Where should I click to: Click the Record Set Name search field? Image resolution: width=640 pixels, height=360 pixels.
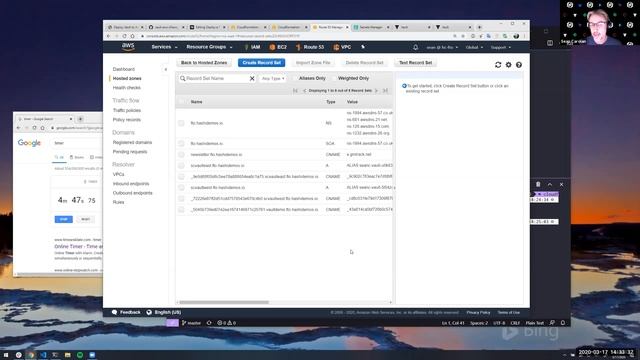tap(216, 78)
